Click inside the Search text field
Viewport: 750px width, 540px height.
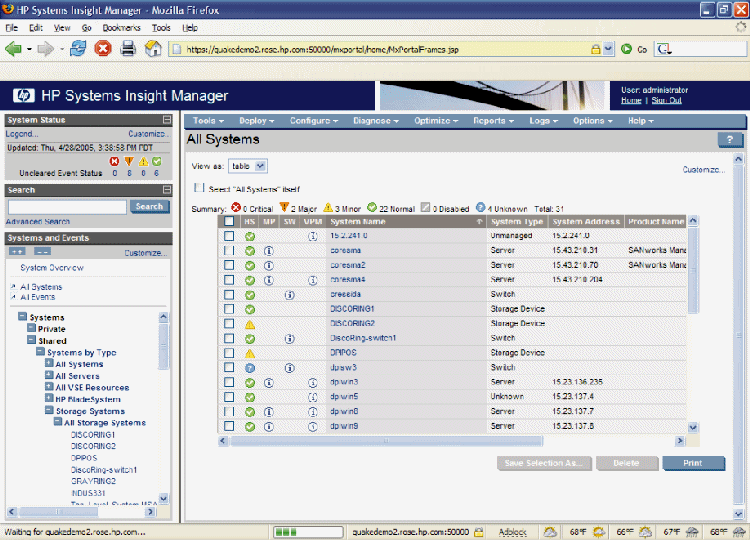[67, 207]
